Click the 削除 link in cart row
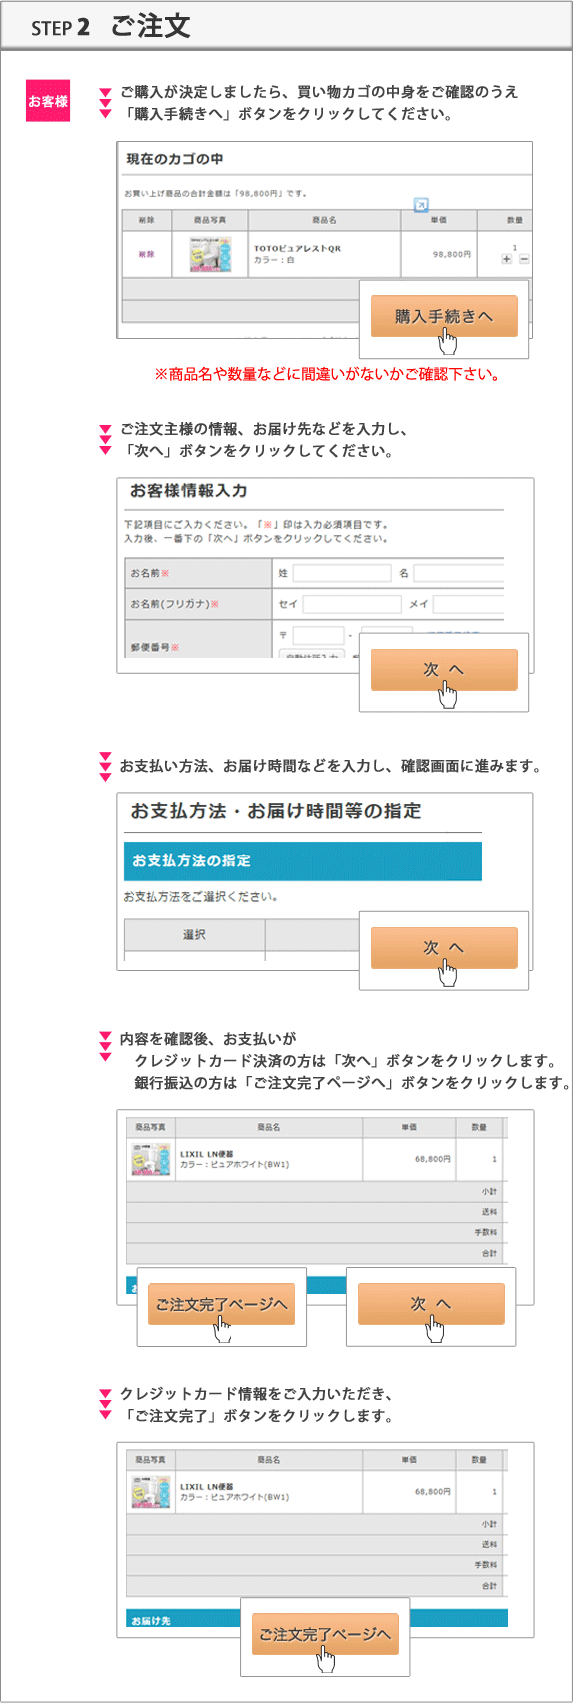The width and height of the screenshot is (575, 1705). [146, 254]
